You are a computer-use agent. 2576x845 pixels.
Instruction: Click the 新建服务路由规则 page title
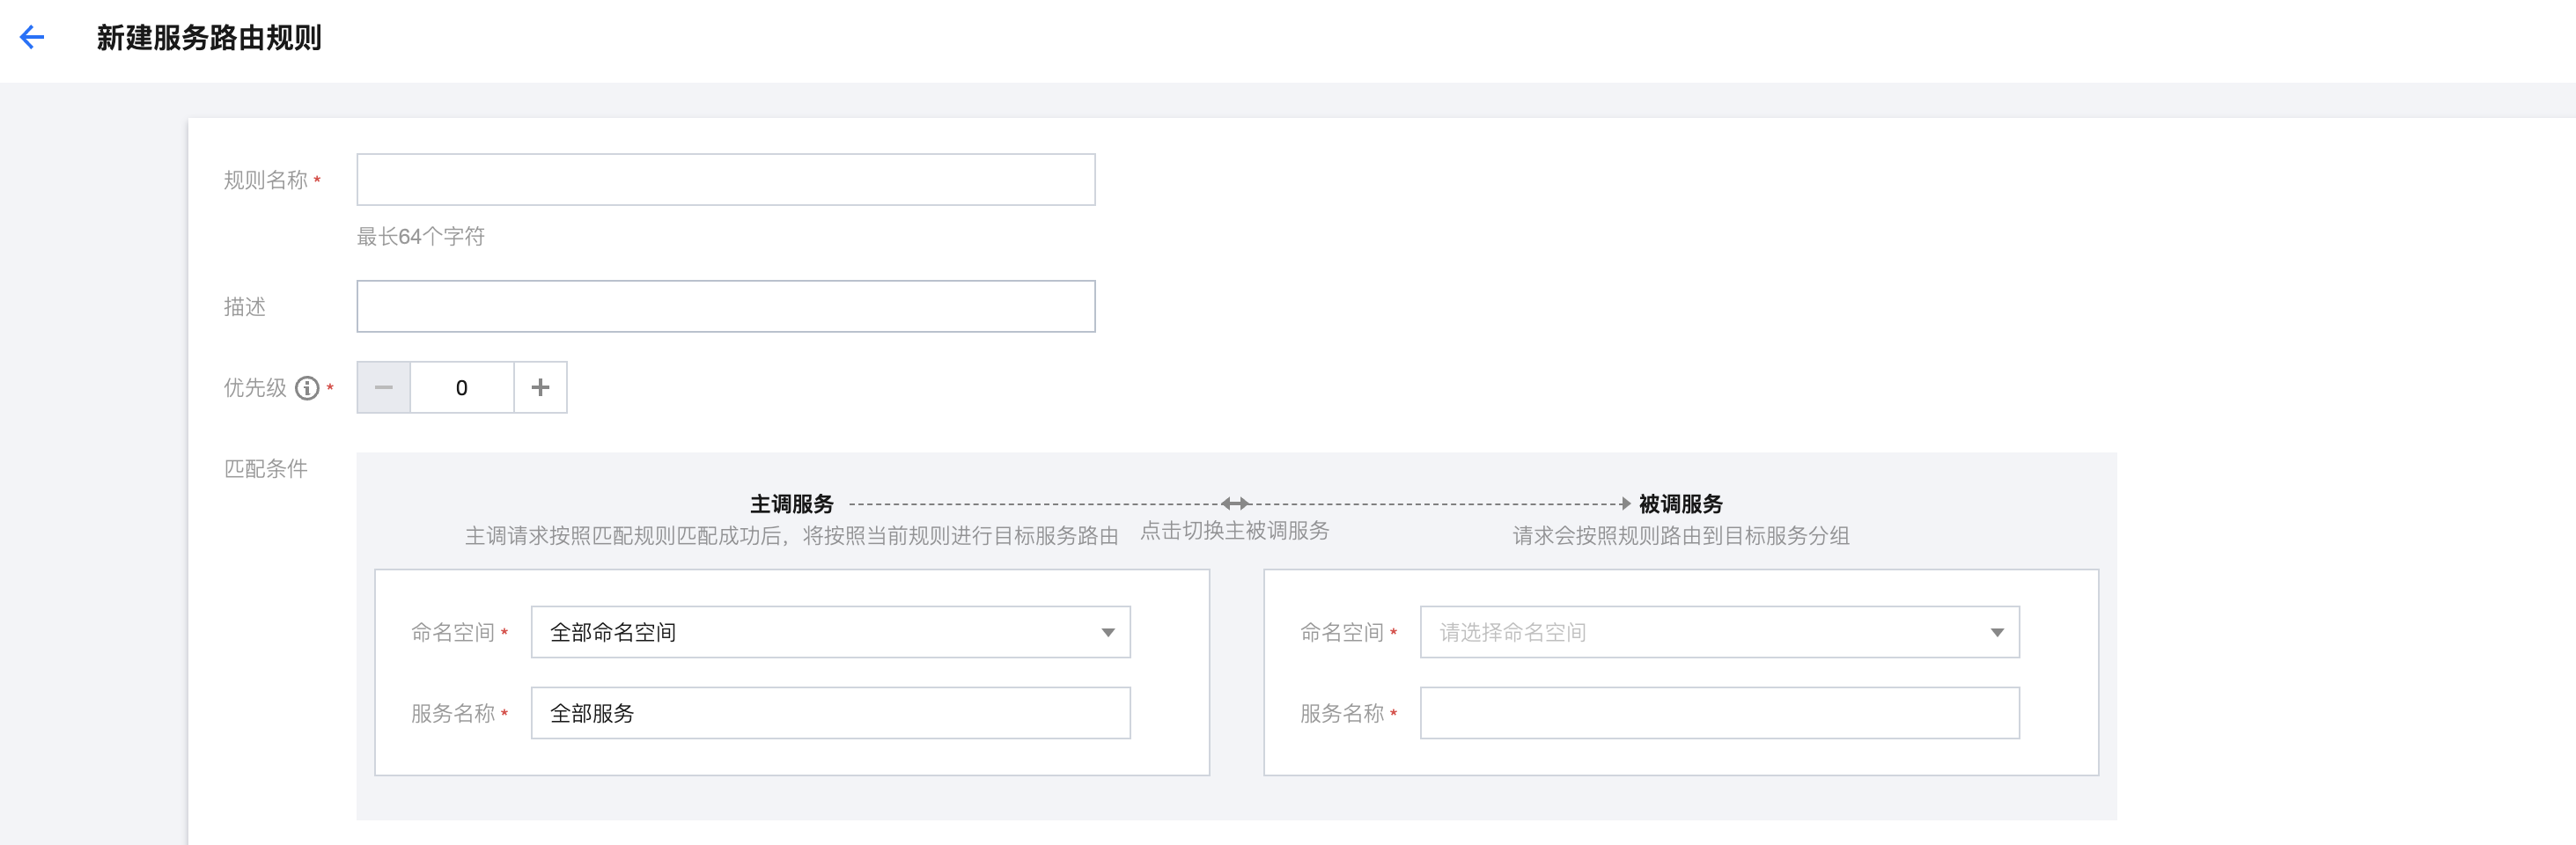[209, 38]
